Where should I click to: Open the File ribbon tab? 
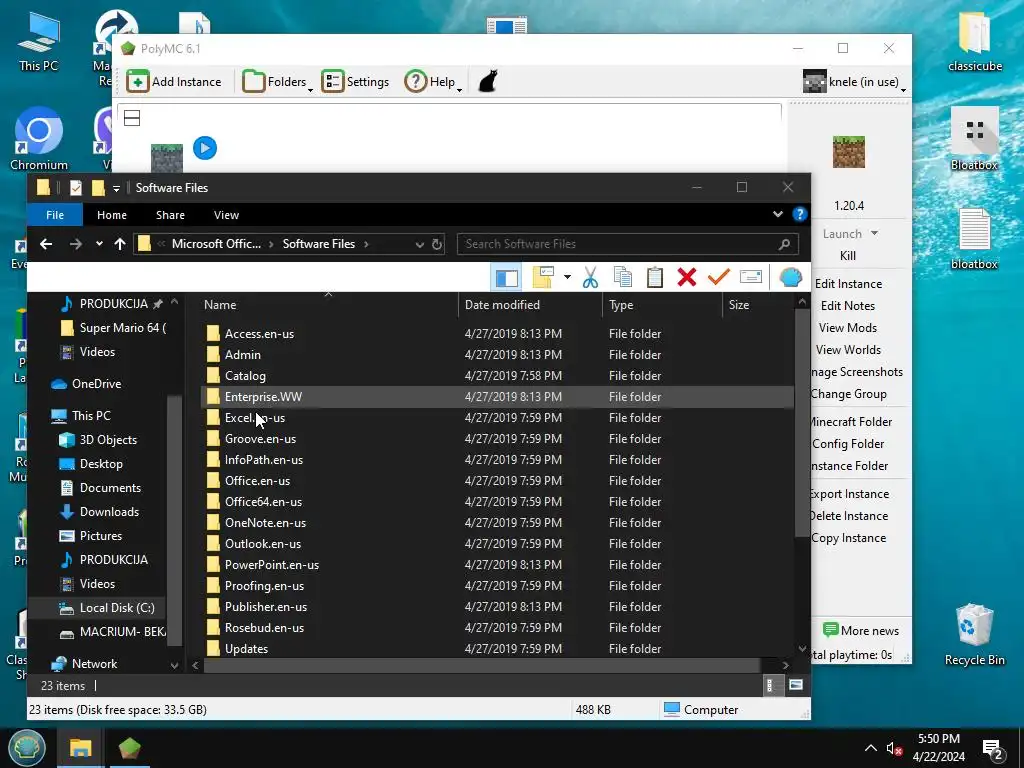[55, 215]
